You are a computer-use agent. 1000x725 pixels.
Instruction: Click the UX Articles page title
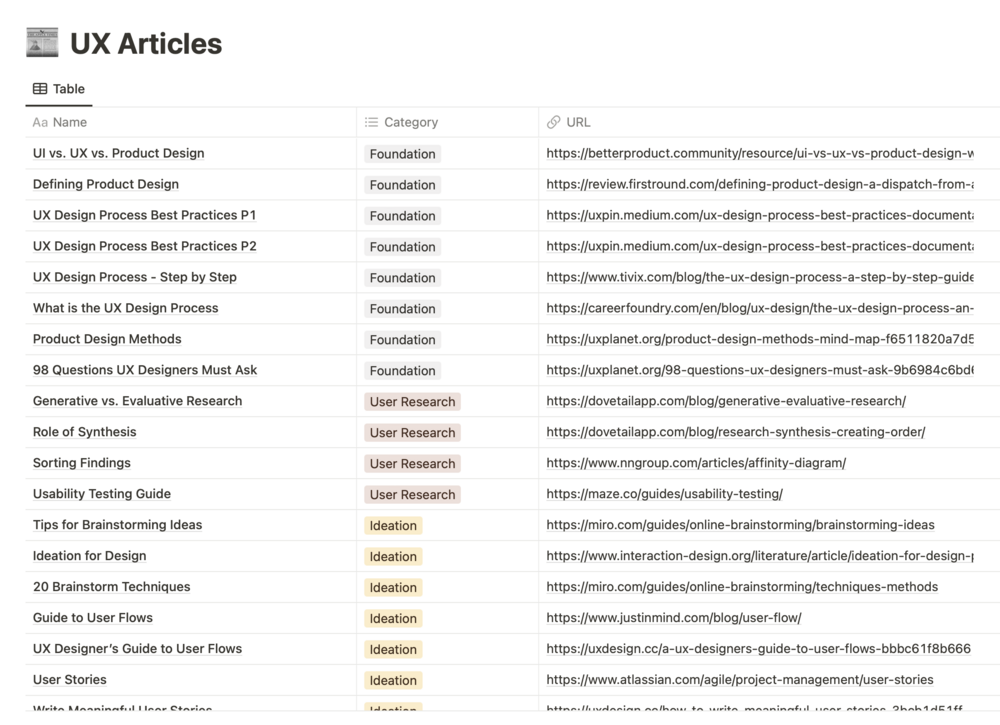(146, 43)
